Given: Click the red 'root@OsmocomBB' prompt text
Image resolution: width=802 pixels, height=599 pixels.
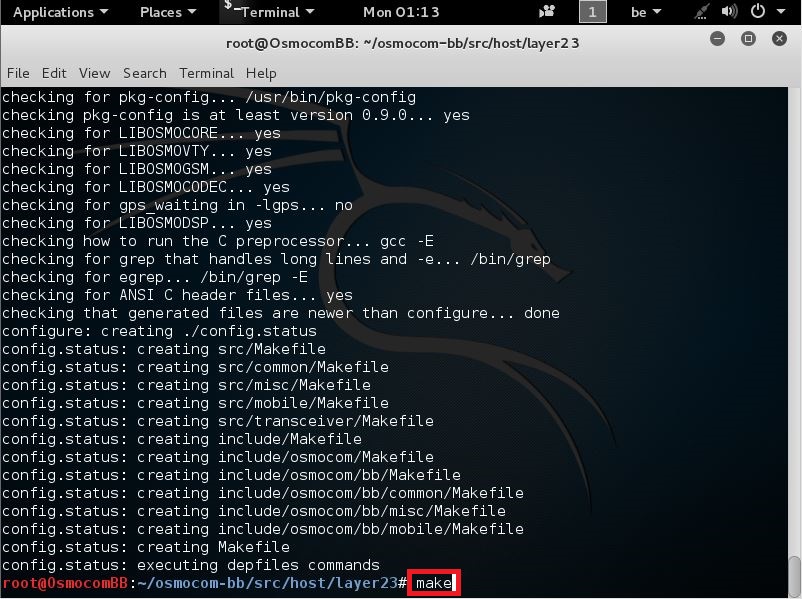Looking at the screenshot, I should (x=65, y=583).
